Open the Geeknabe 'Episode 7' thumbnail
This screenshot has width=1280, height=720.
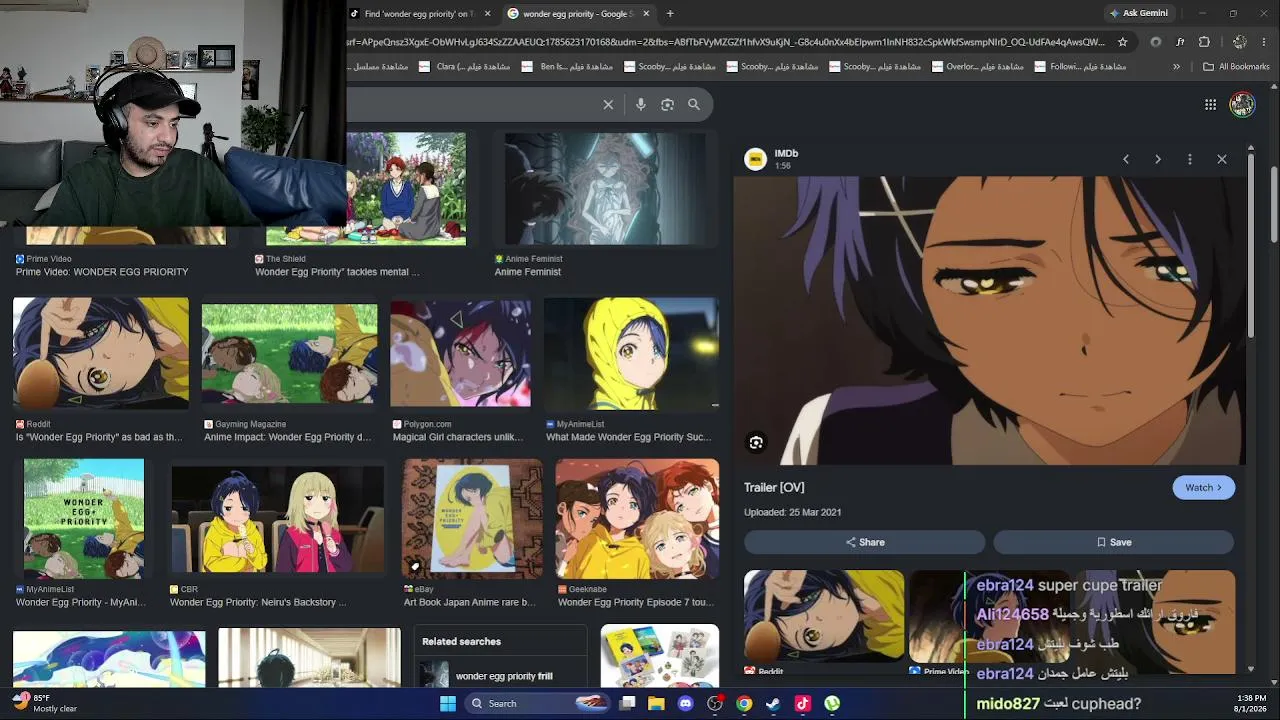[x=637, y=519]
